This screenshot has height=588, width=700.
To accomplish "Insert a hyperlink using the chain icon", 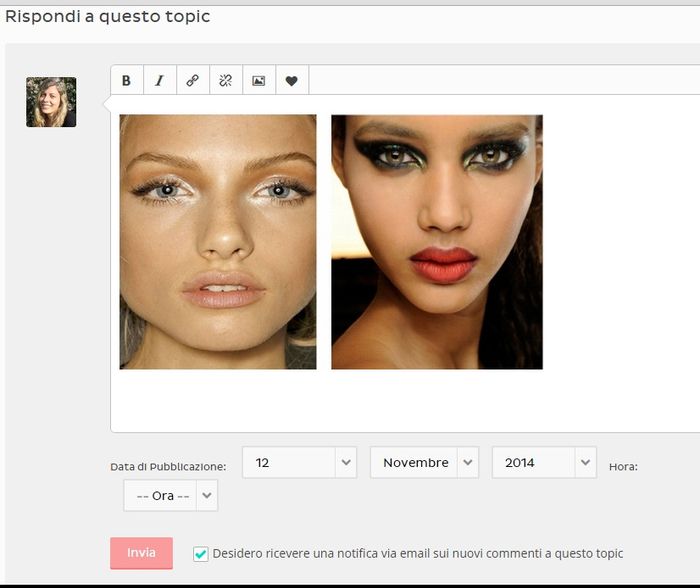I will 192,81.
